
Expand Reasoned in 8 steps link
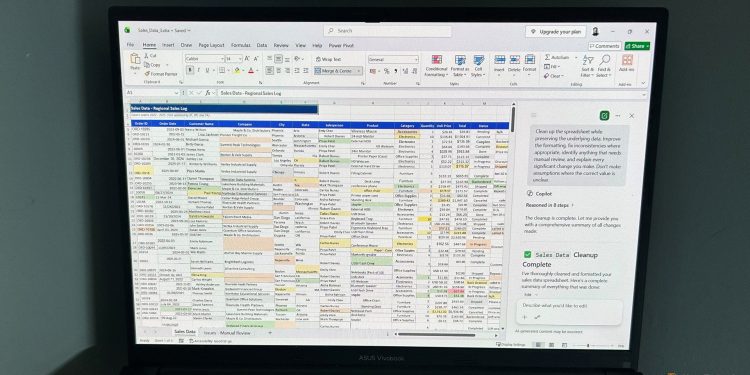pos(550,205)
